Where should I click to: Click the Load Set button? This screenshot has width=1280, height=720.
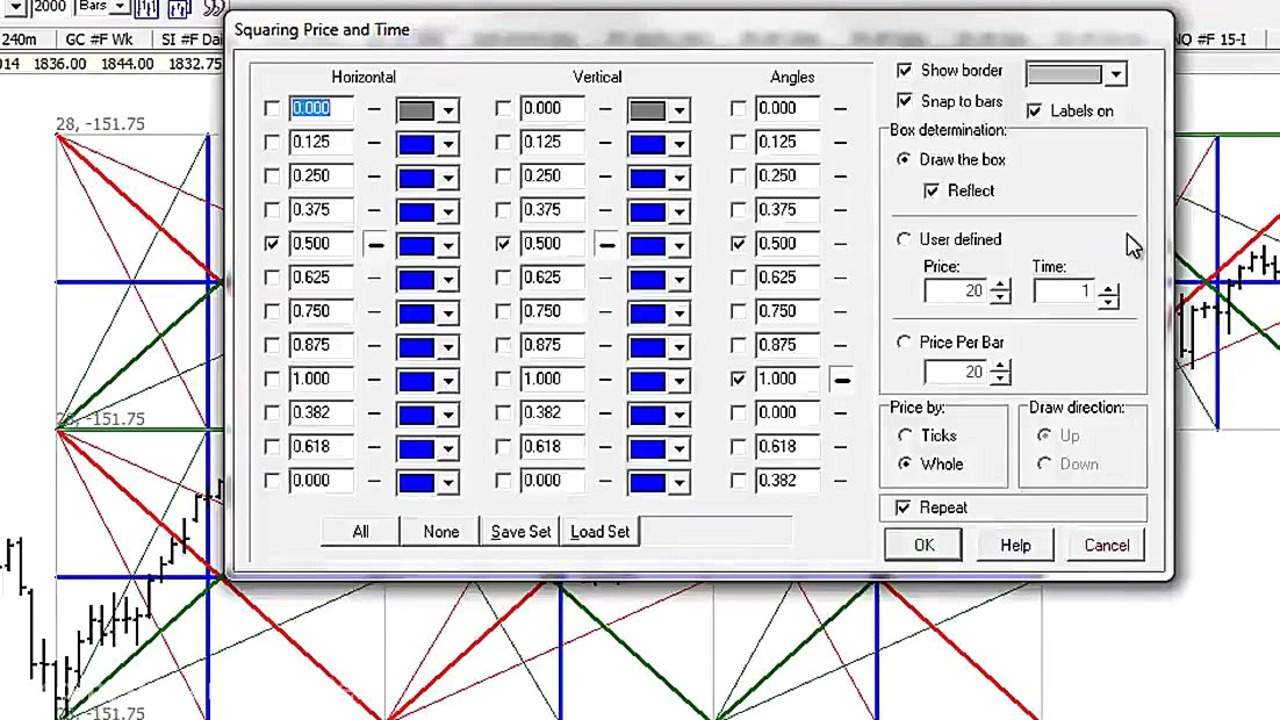point(599,531)
